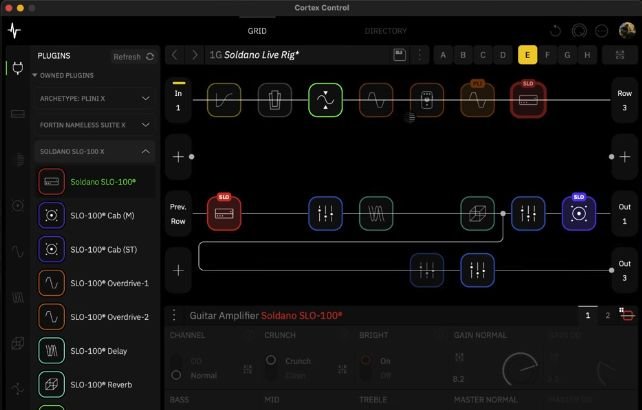Switch to parameter page 1
Screen dimensions: 642x410
tap(588, 315)
